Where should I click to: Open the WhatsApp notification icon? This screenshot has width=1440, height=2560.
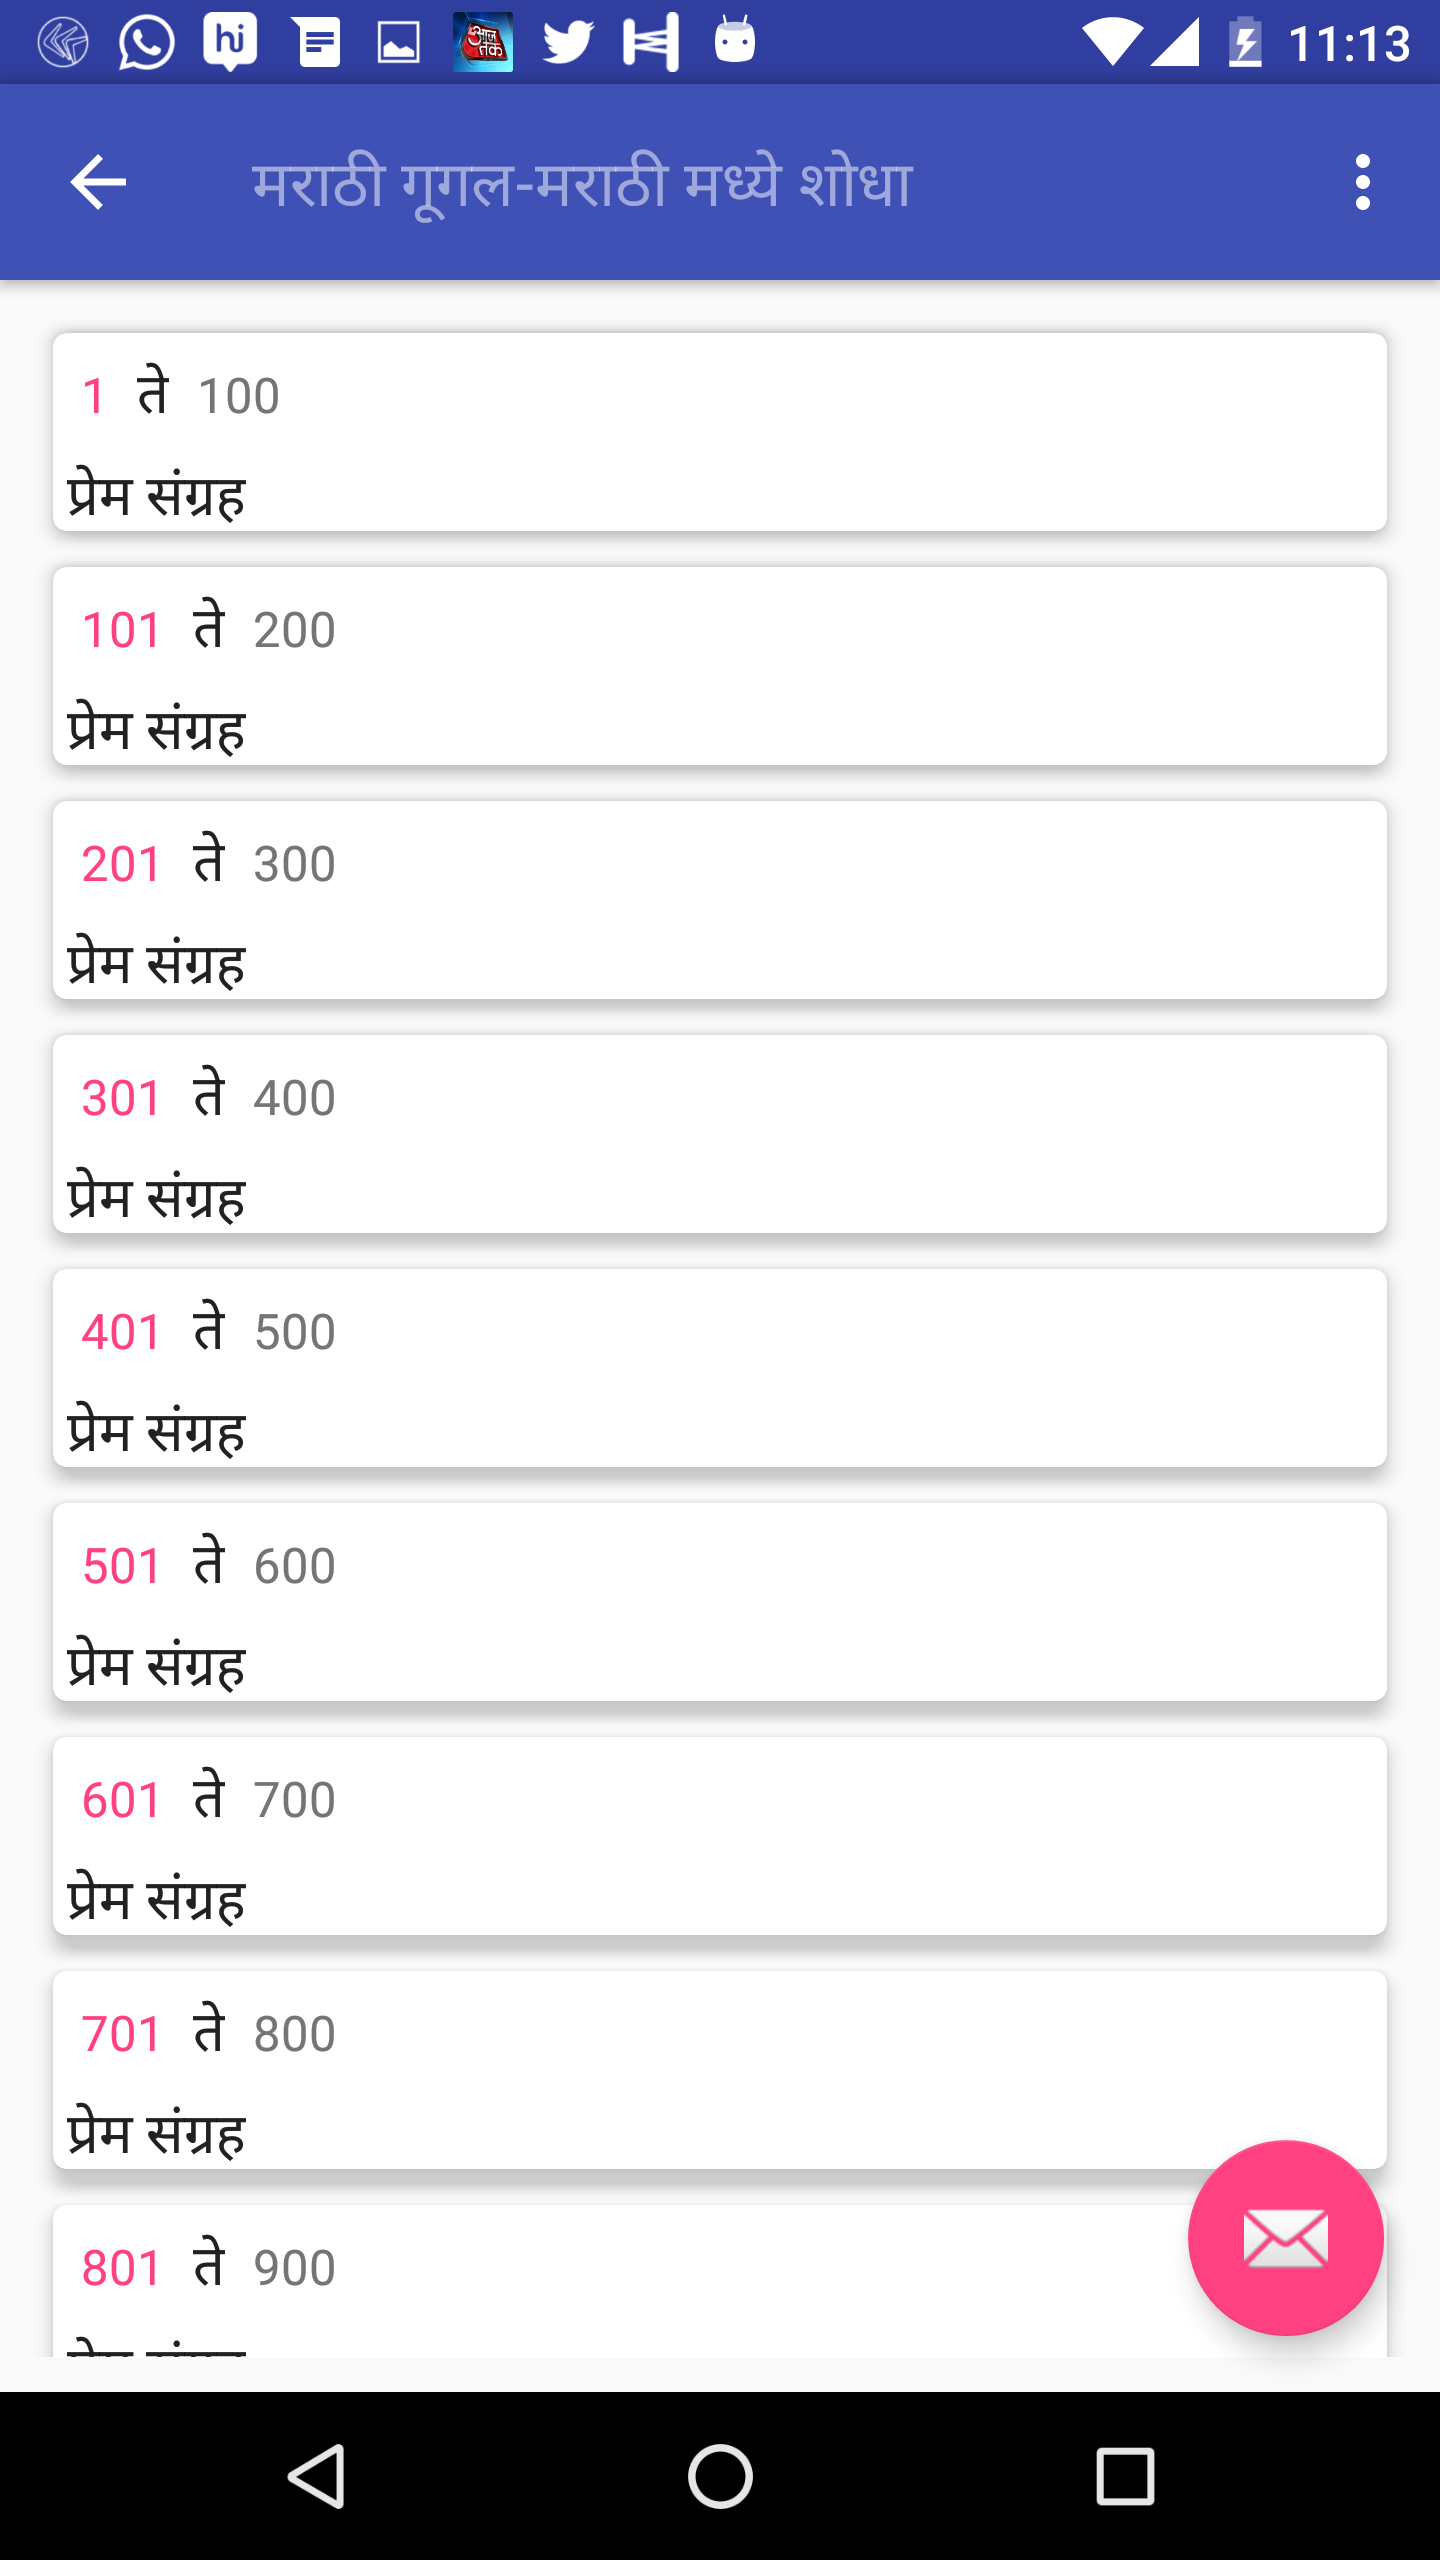click(147, 43)
